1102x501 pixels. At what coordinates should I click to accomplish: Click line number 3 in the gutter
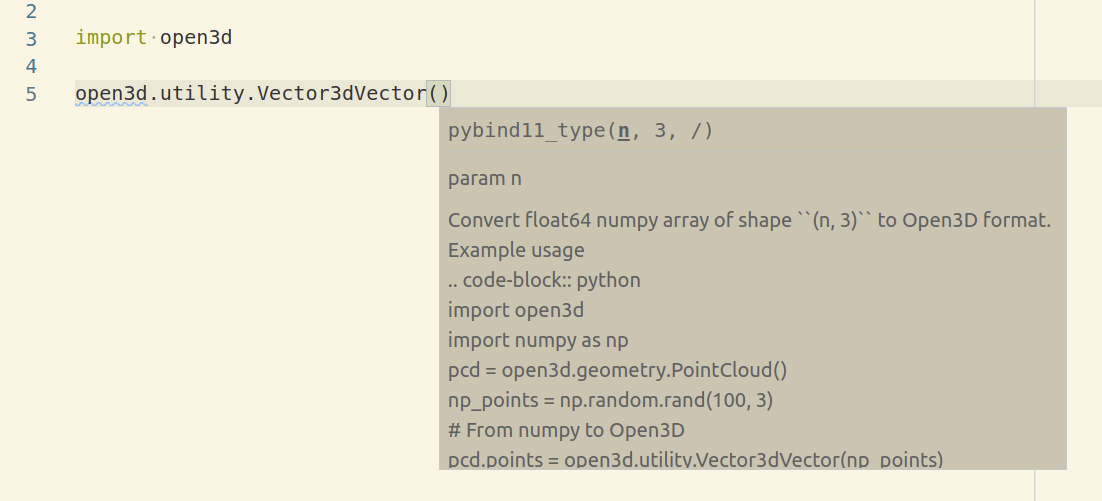(31, 39)
